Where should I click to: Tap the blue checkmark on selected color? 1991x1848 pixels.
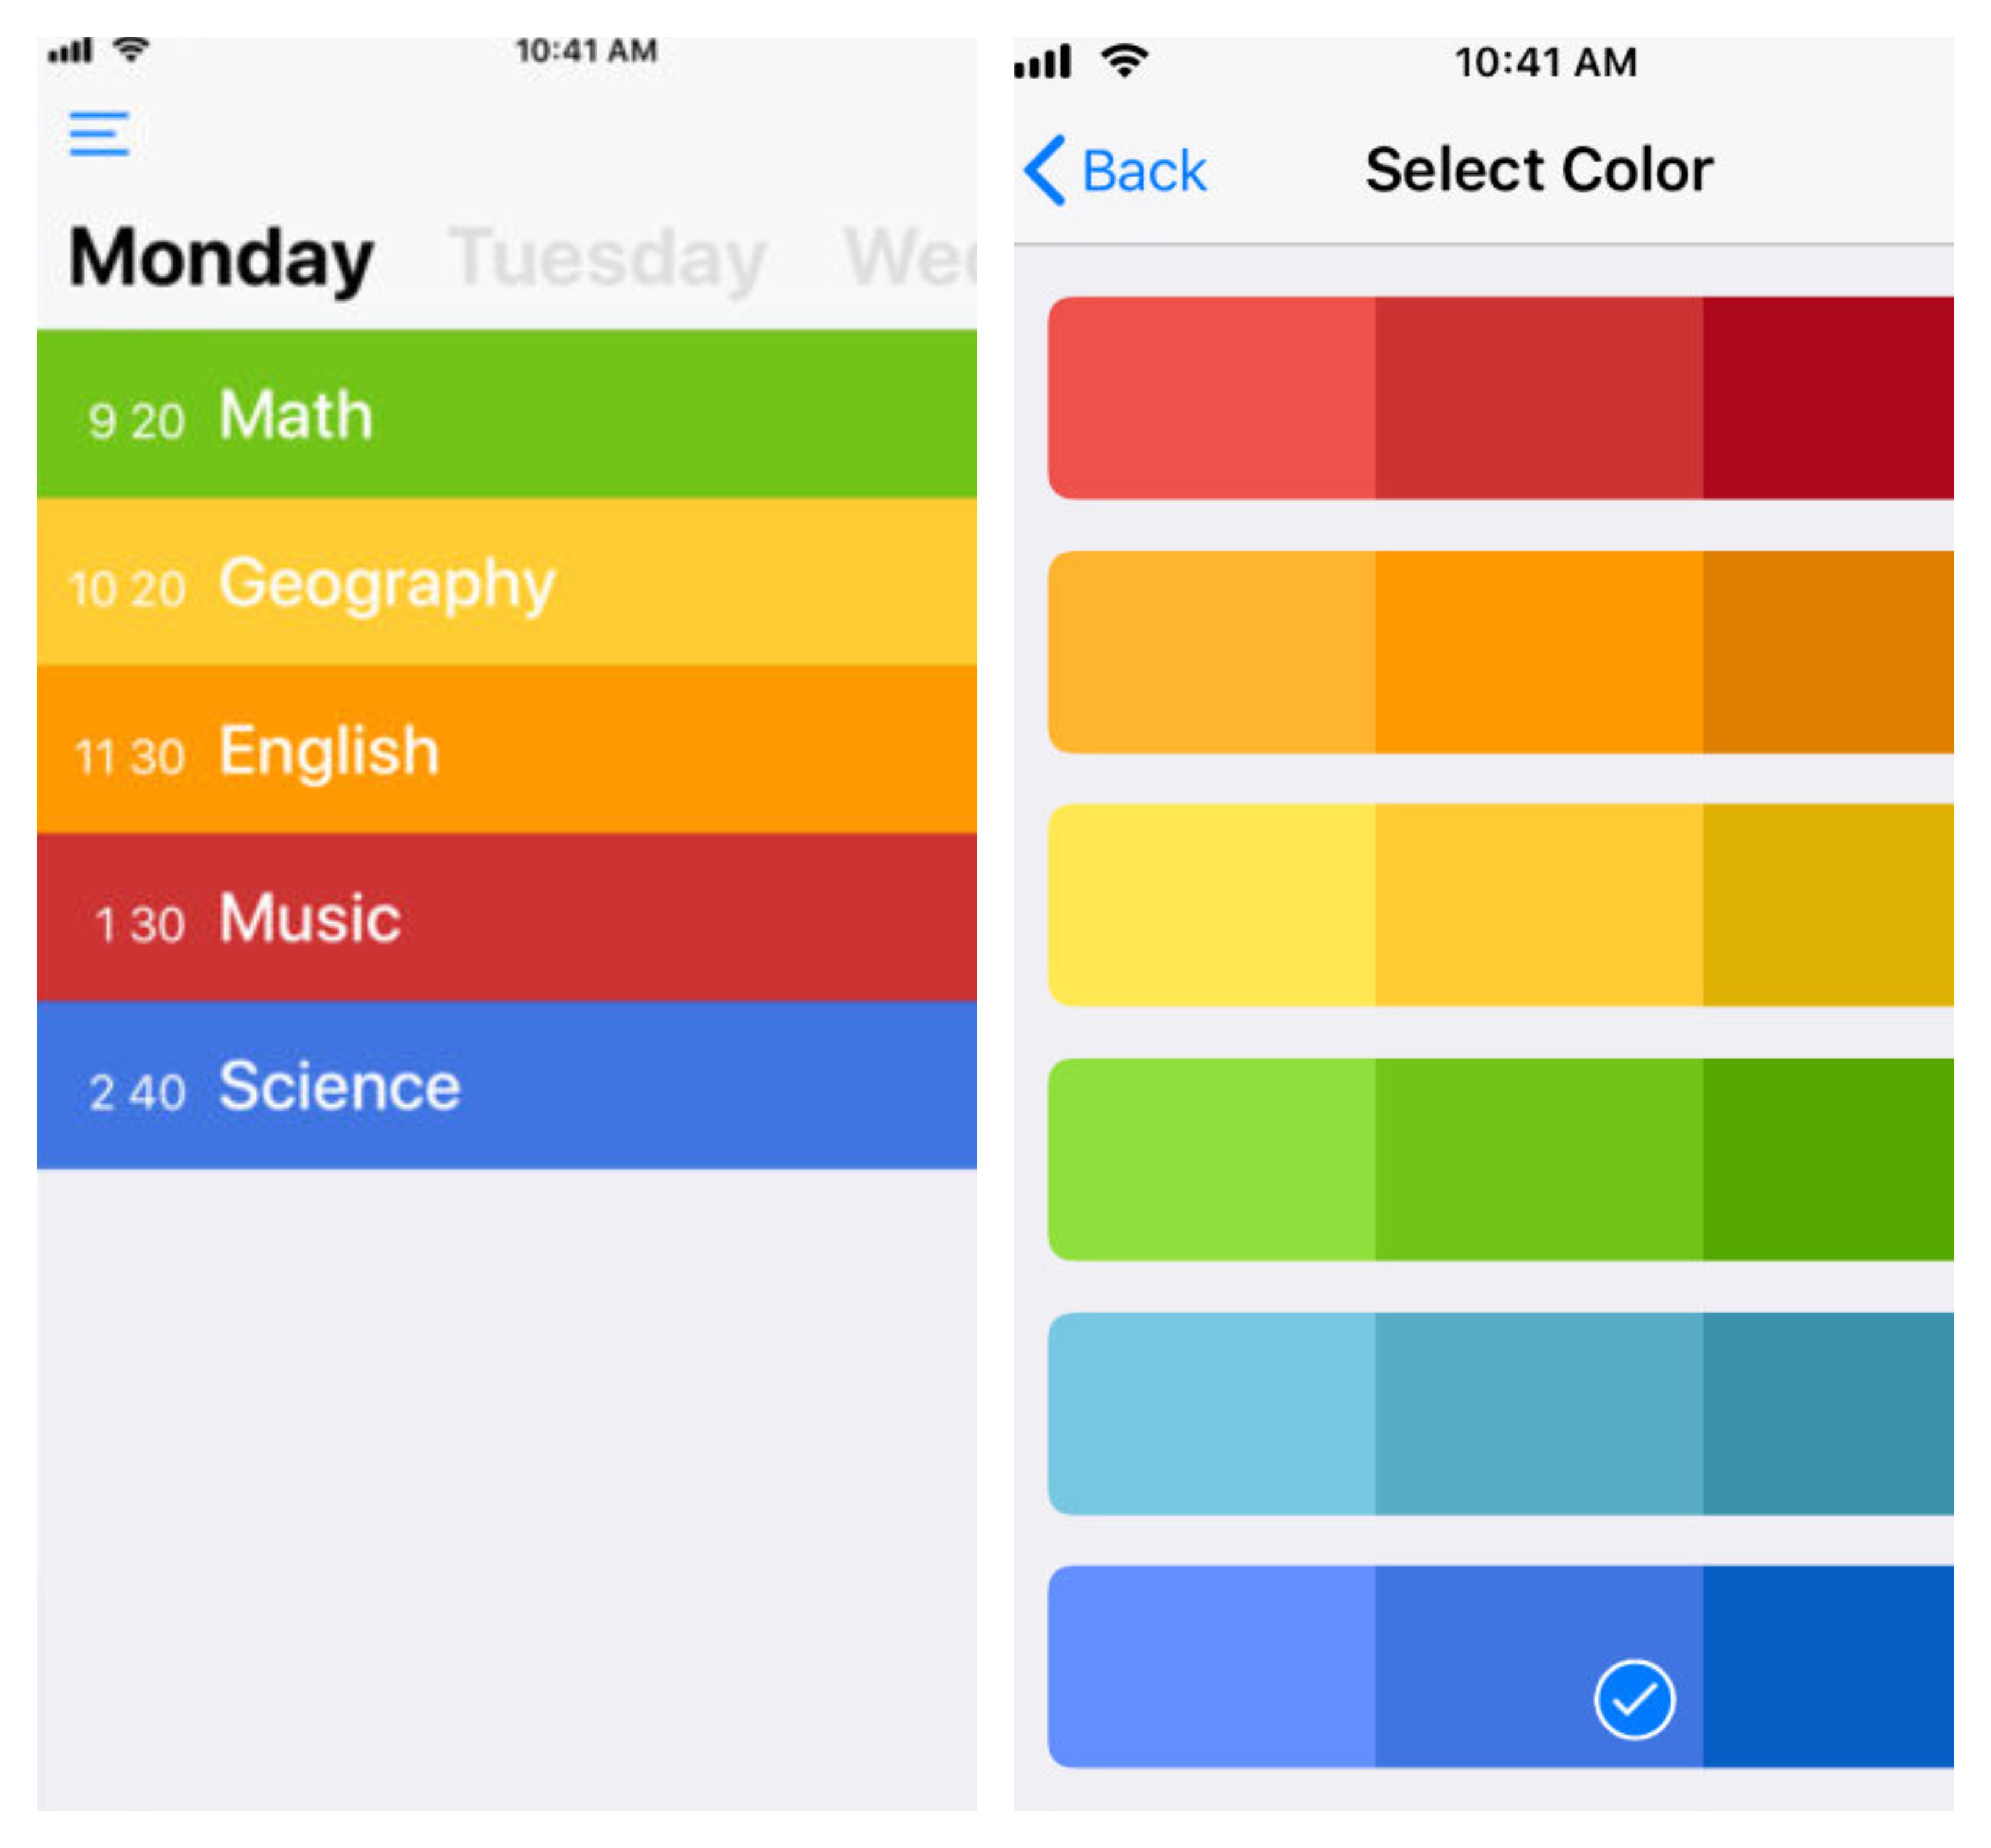(1634, 1700)
